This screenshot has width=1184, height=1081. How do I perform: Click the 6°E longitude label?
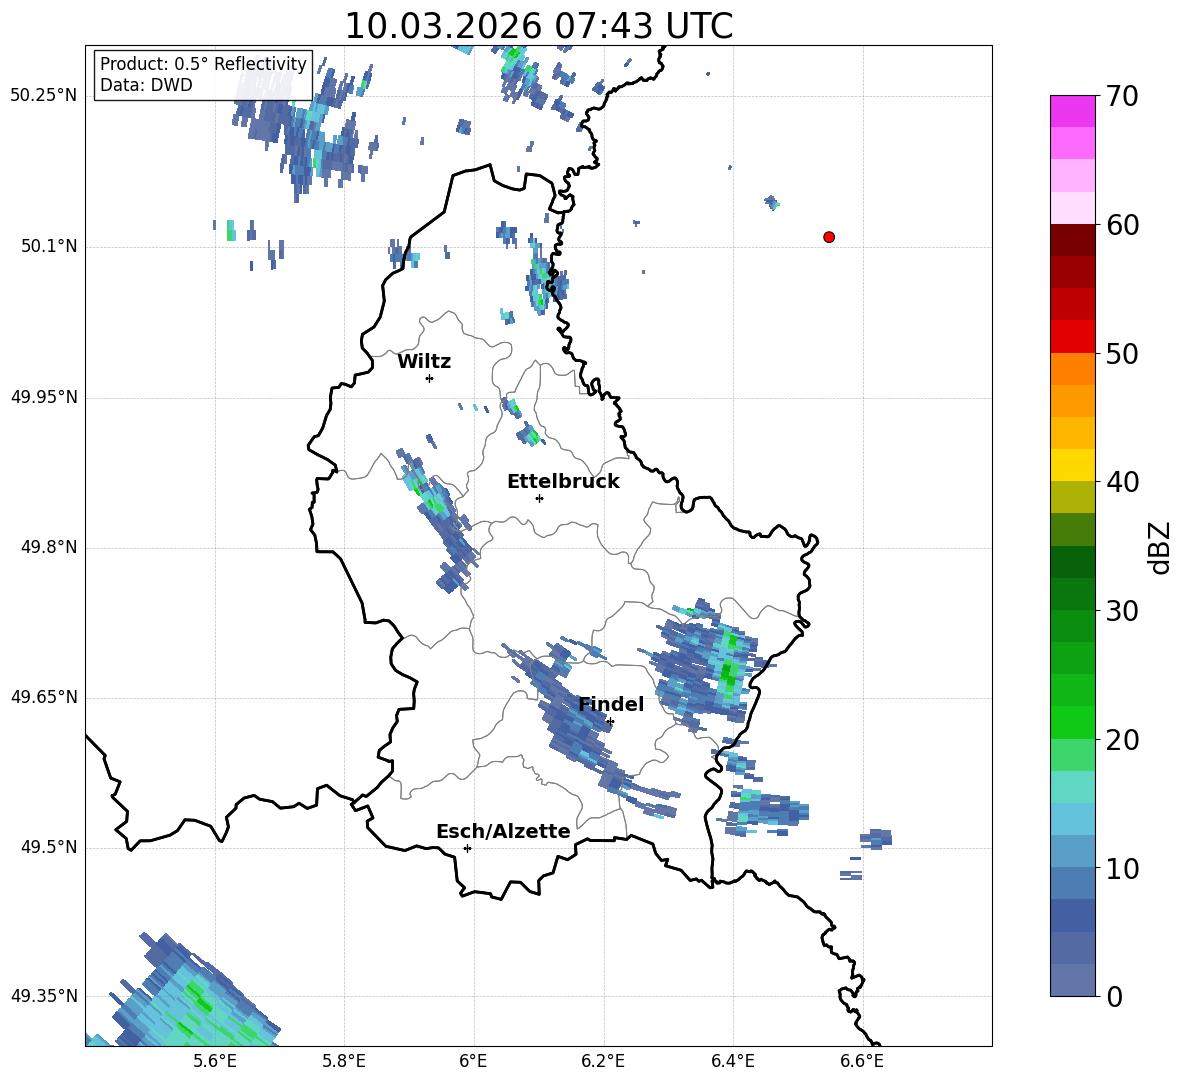pyautogui.click(x=473, y=1061)
